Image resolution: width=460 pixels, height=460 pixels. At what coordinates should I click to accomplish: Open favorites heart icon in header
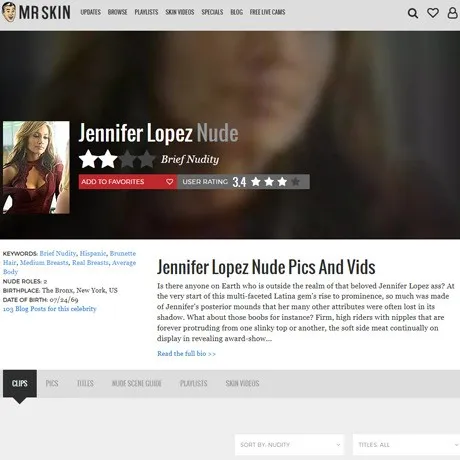click(x=433, y=13)
